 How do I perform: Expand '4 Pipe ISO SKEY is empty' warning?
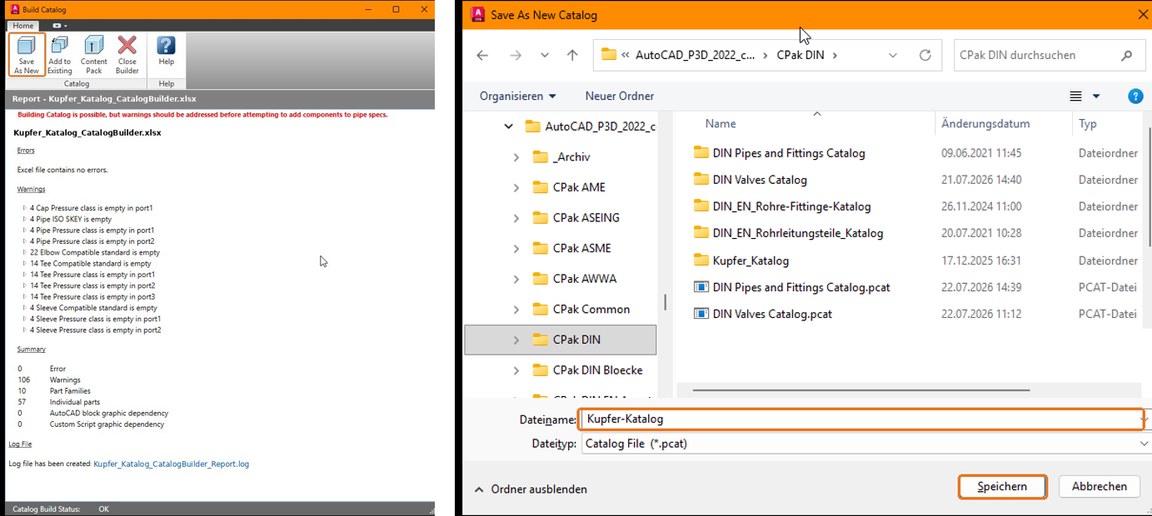point(25,219)
